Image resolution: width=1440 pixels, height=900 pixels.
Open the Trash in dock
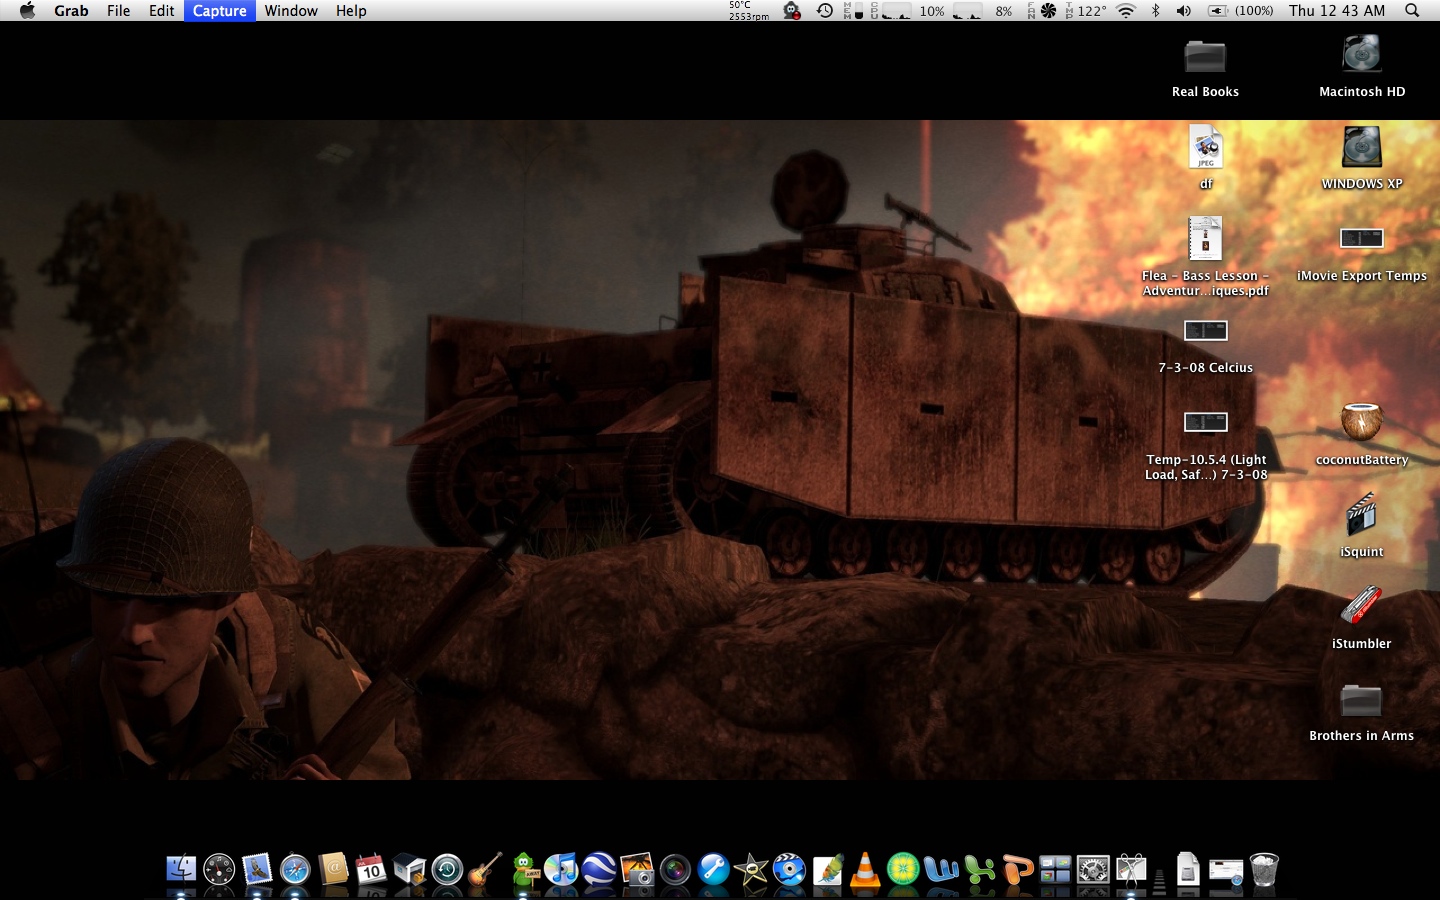pyautogui.click(x=1264, y=870)
